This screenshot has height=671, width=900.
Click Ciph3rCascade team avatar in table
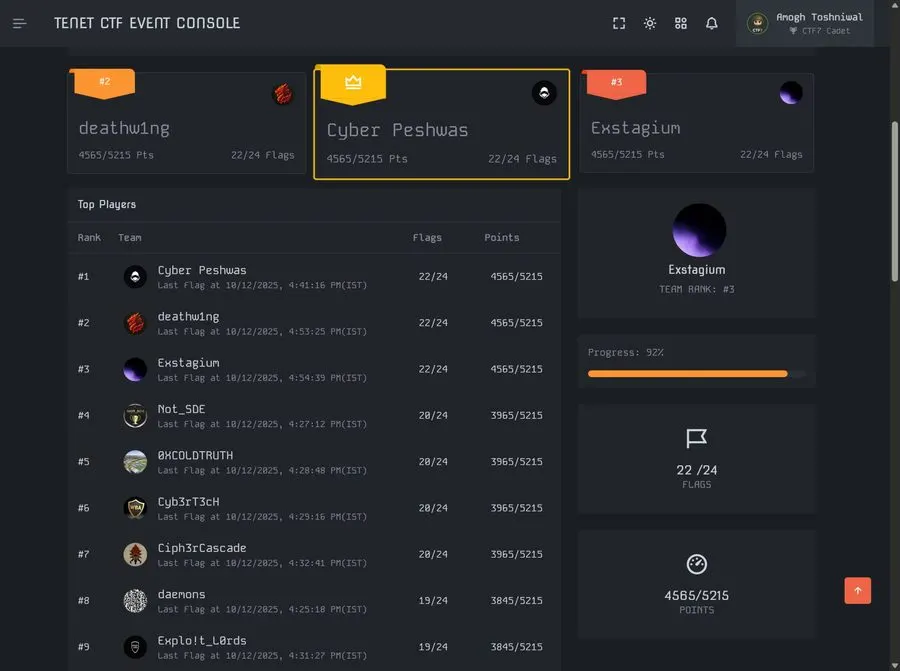click(x=135, y=554)
